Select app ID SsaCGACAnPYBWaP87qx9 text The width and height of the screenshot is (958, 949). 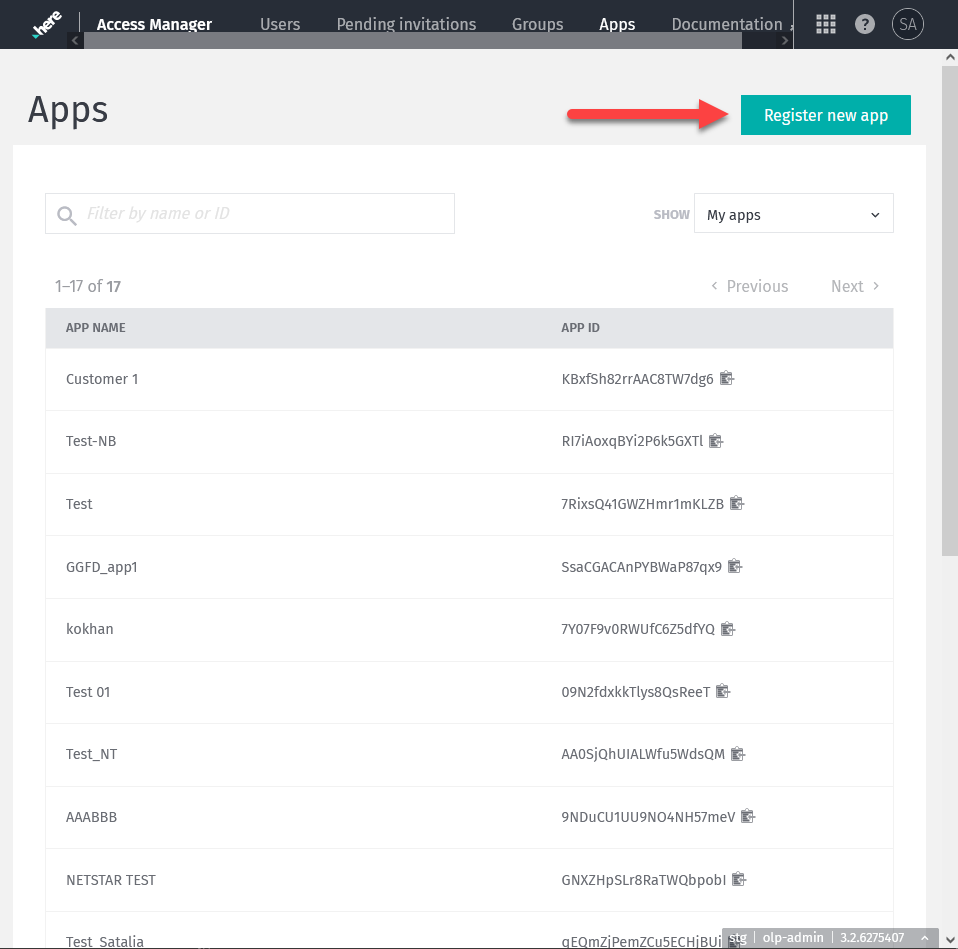(x=642, y=567)
